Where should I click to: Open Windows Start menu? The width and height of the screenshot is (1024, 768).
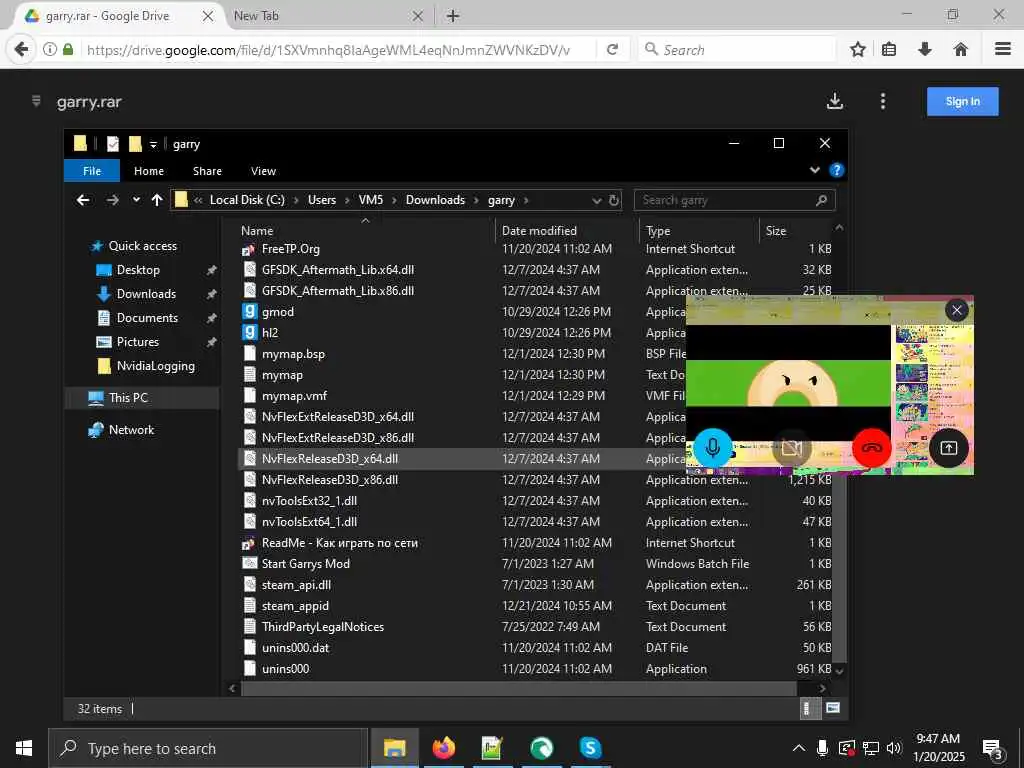point(24,748)
